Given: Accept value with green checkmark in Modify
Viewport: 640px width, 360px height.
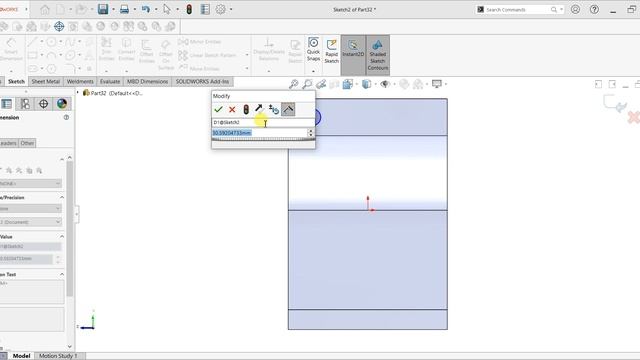Looking at the screenshot, I should click(x=218, y=109).
